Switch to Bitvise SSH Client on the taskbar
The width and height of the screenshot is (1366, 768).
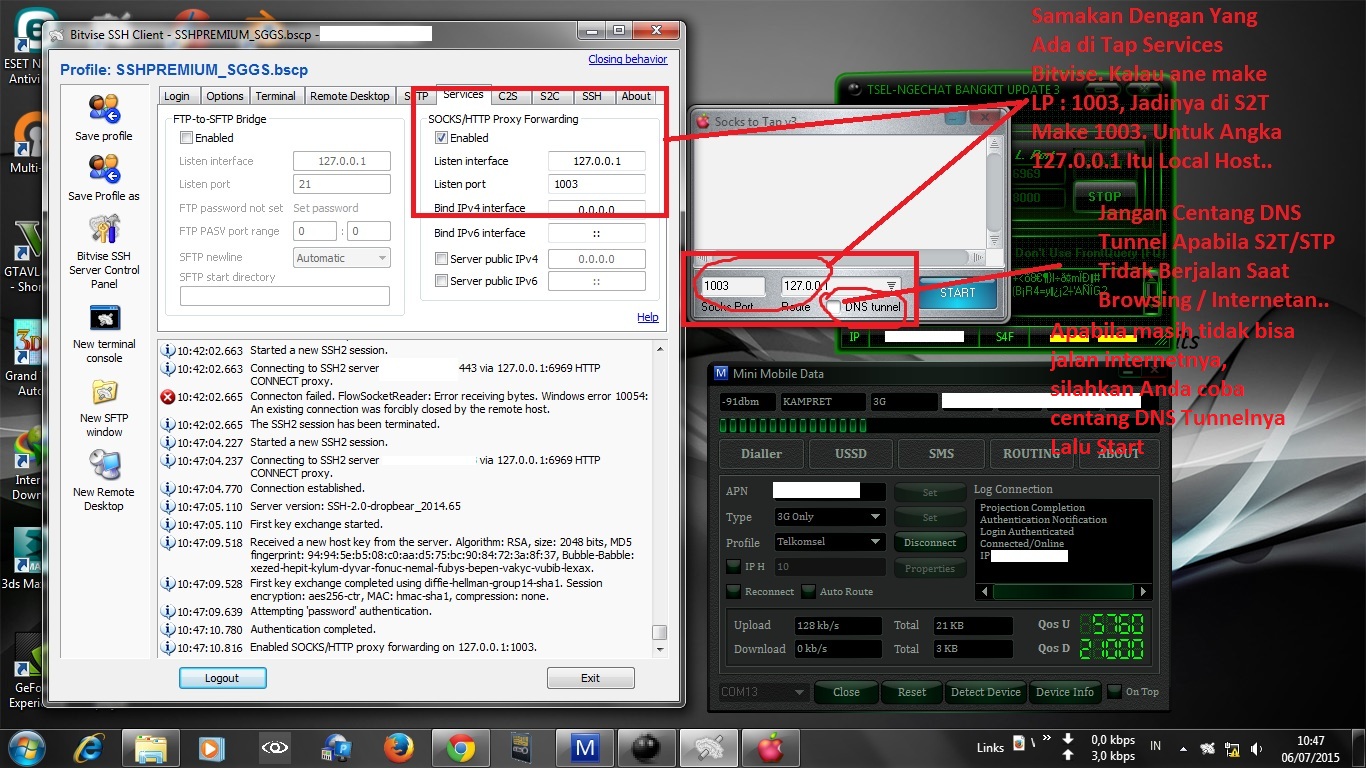click(708, 747)
